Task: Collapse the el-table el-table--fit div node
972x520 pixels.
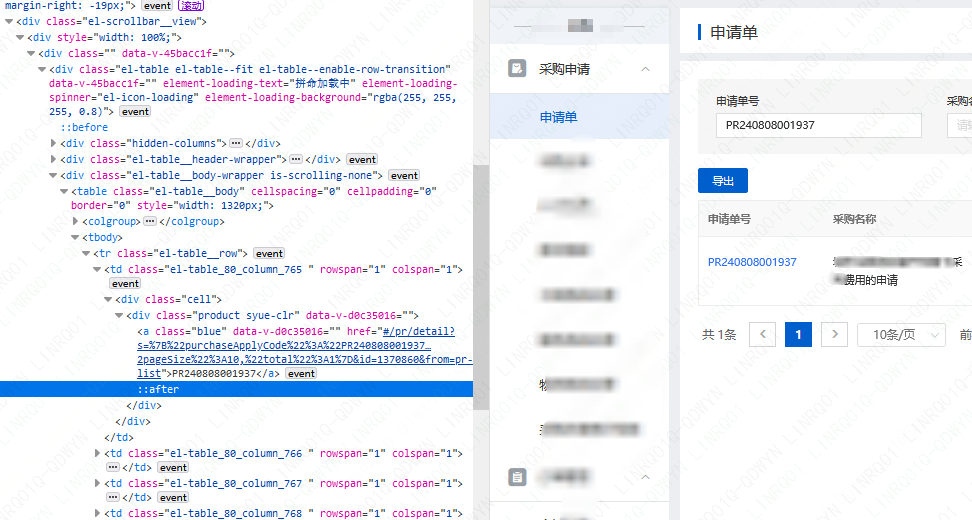Action: click(x=43, y=69)
